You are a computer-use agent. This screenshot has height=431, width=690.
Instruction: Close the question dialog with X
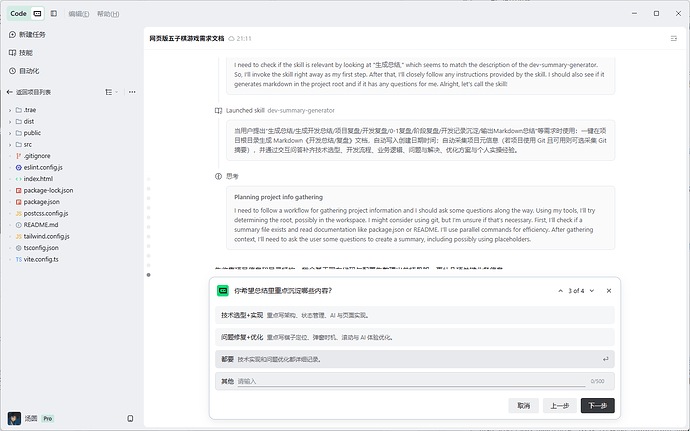click(x=609, y=291)
